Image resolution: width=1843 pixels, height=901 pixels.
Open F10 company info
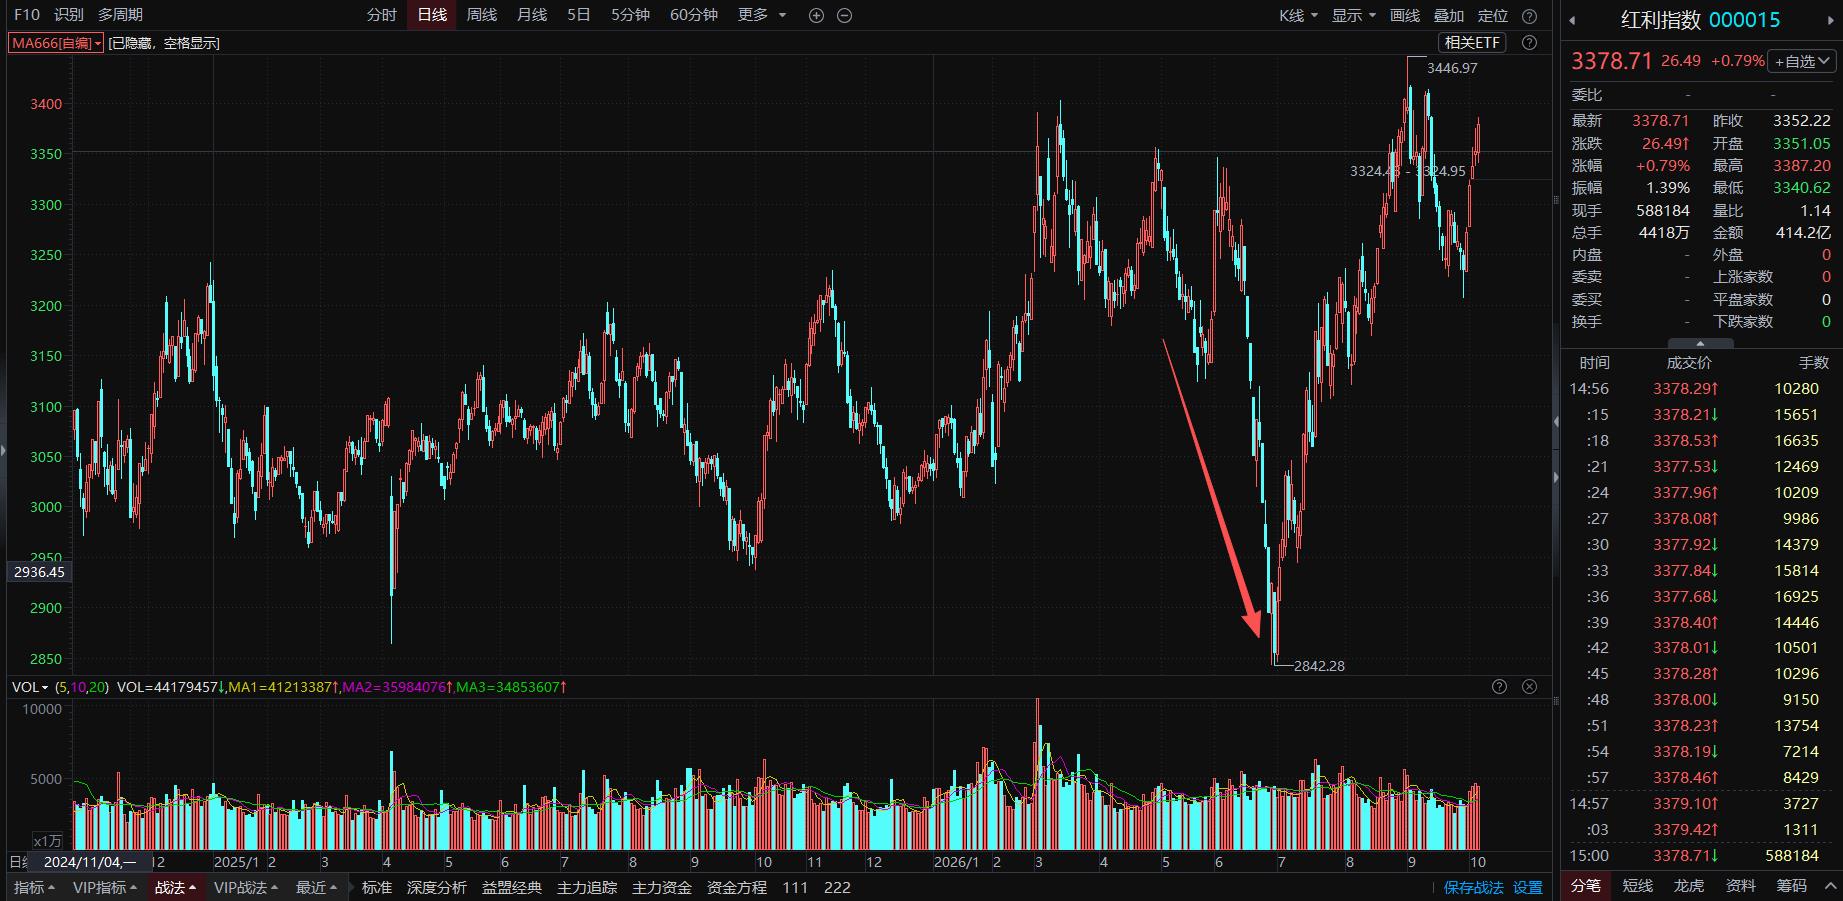tap(27, 15)
